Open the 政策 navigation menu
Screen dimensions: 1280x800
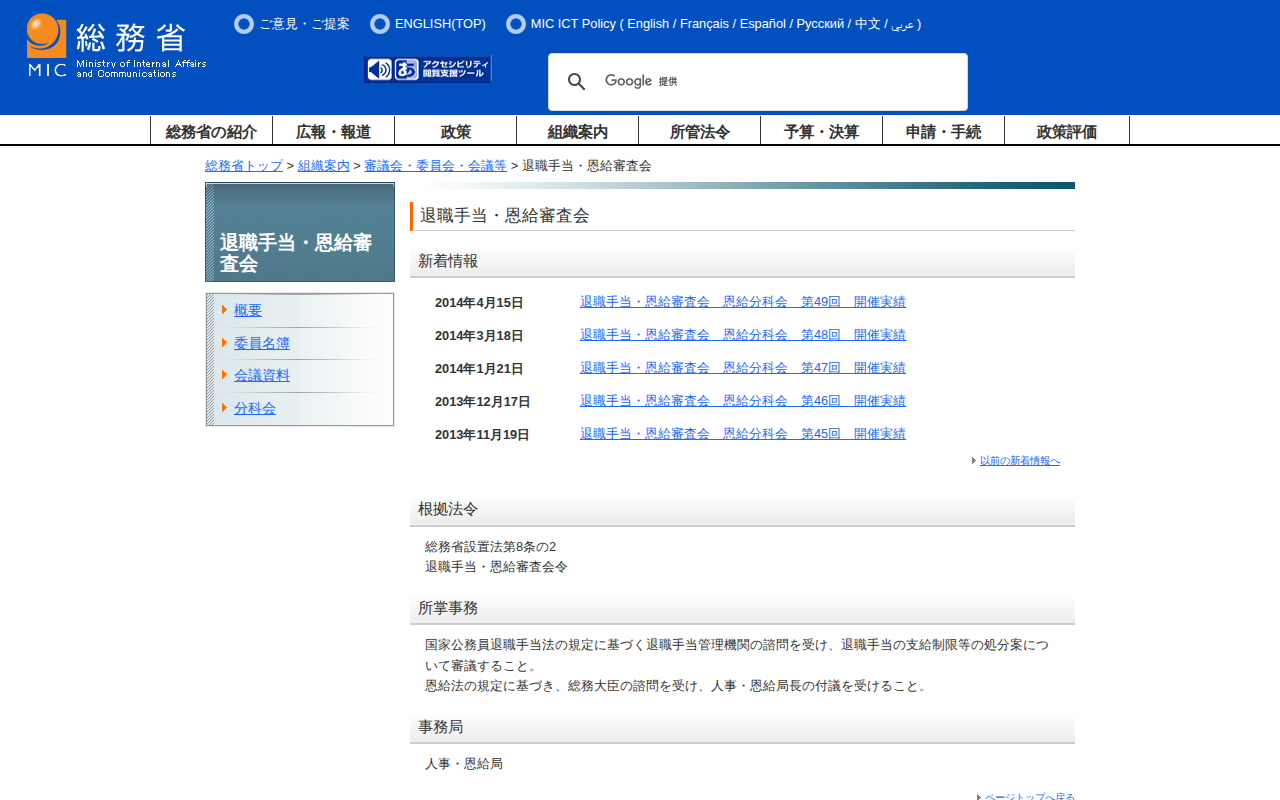[x=455, y=131]
